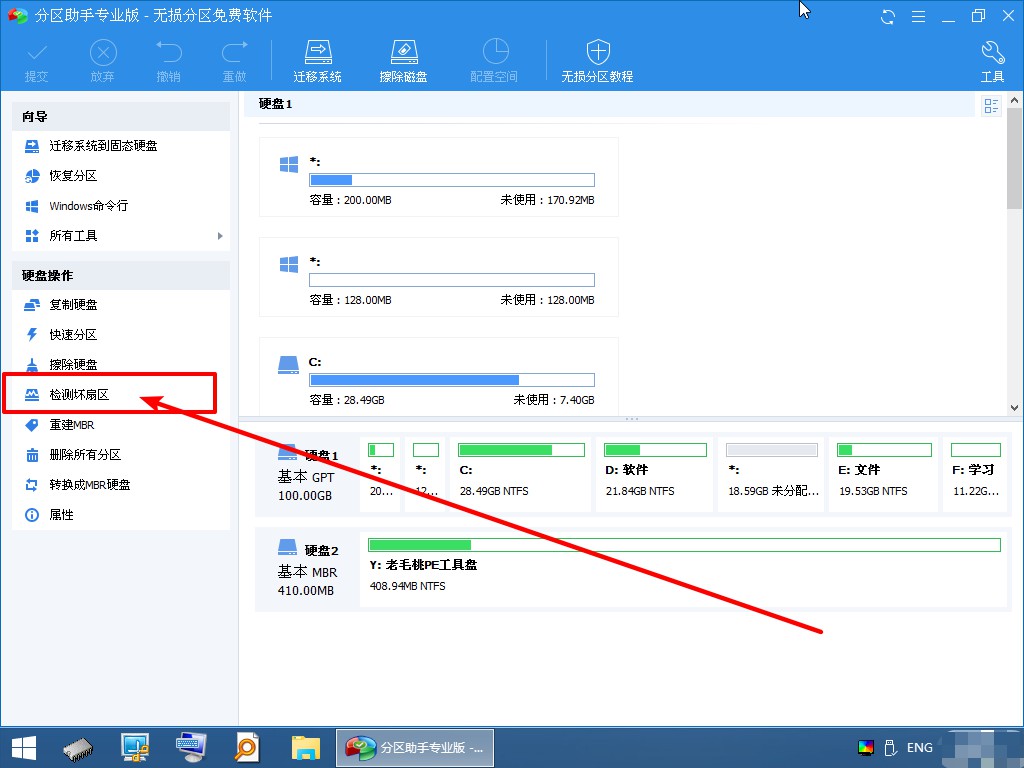Click the partition list scroll up arrow
The image size is (1024, 768).
coord(1014,101)
